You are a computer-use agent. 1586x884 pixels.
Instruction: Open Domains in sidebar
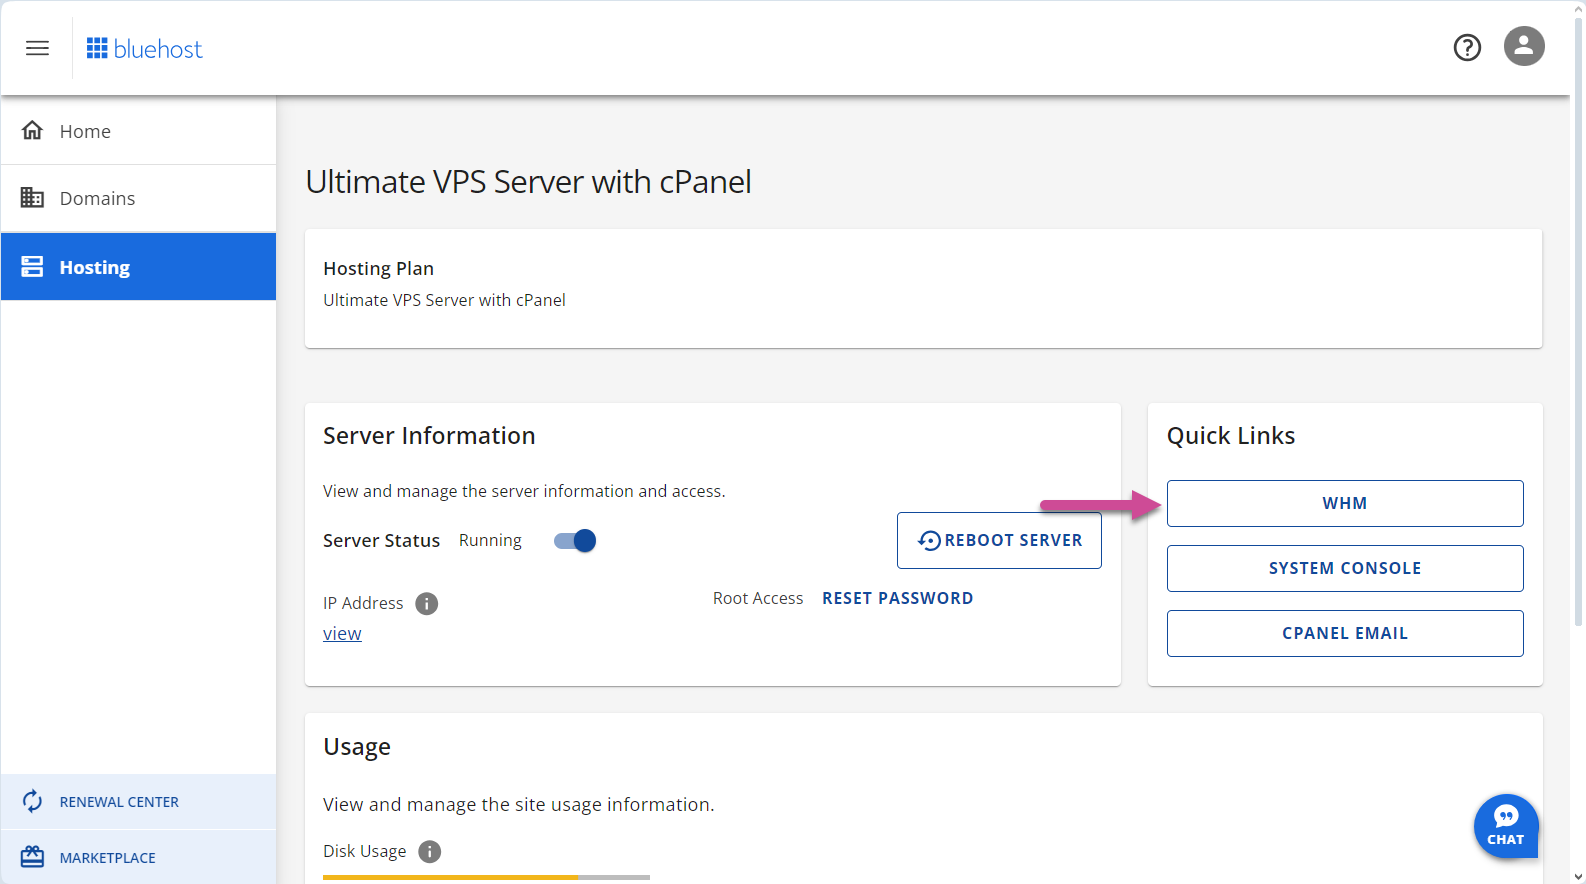[138, 198]
